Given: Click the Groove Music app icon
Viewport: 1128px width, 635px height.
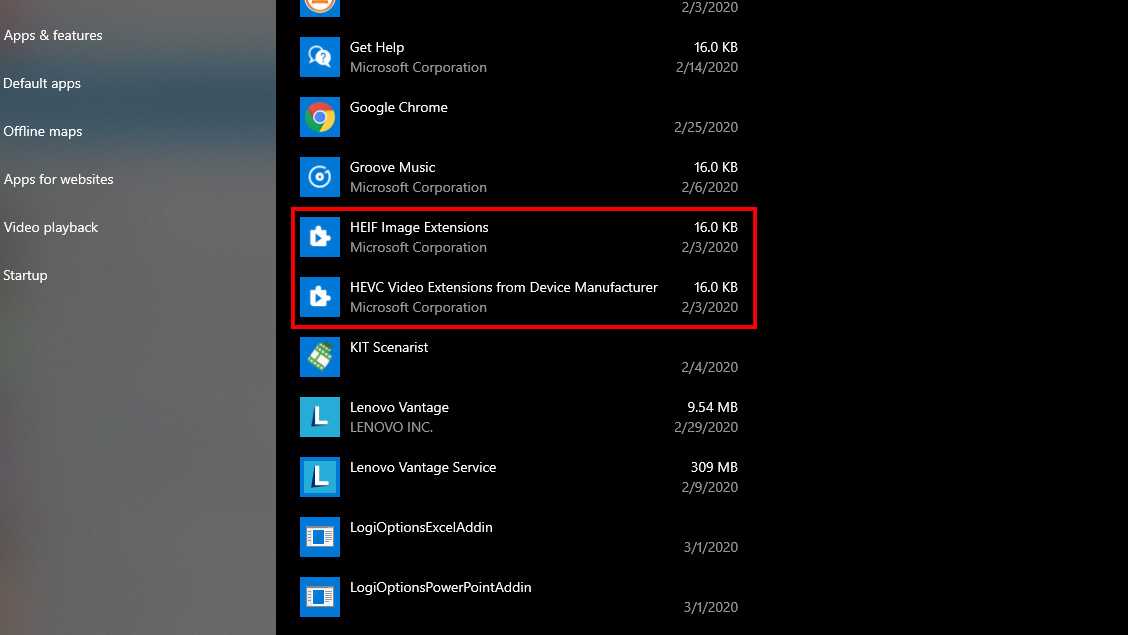Looking at the screenshot, I should click(320, 177).
